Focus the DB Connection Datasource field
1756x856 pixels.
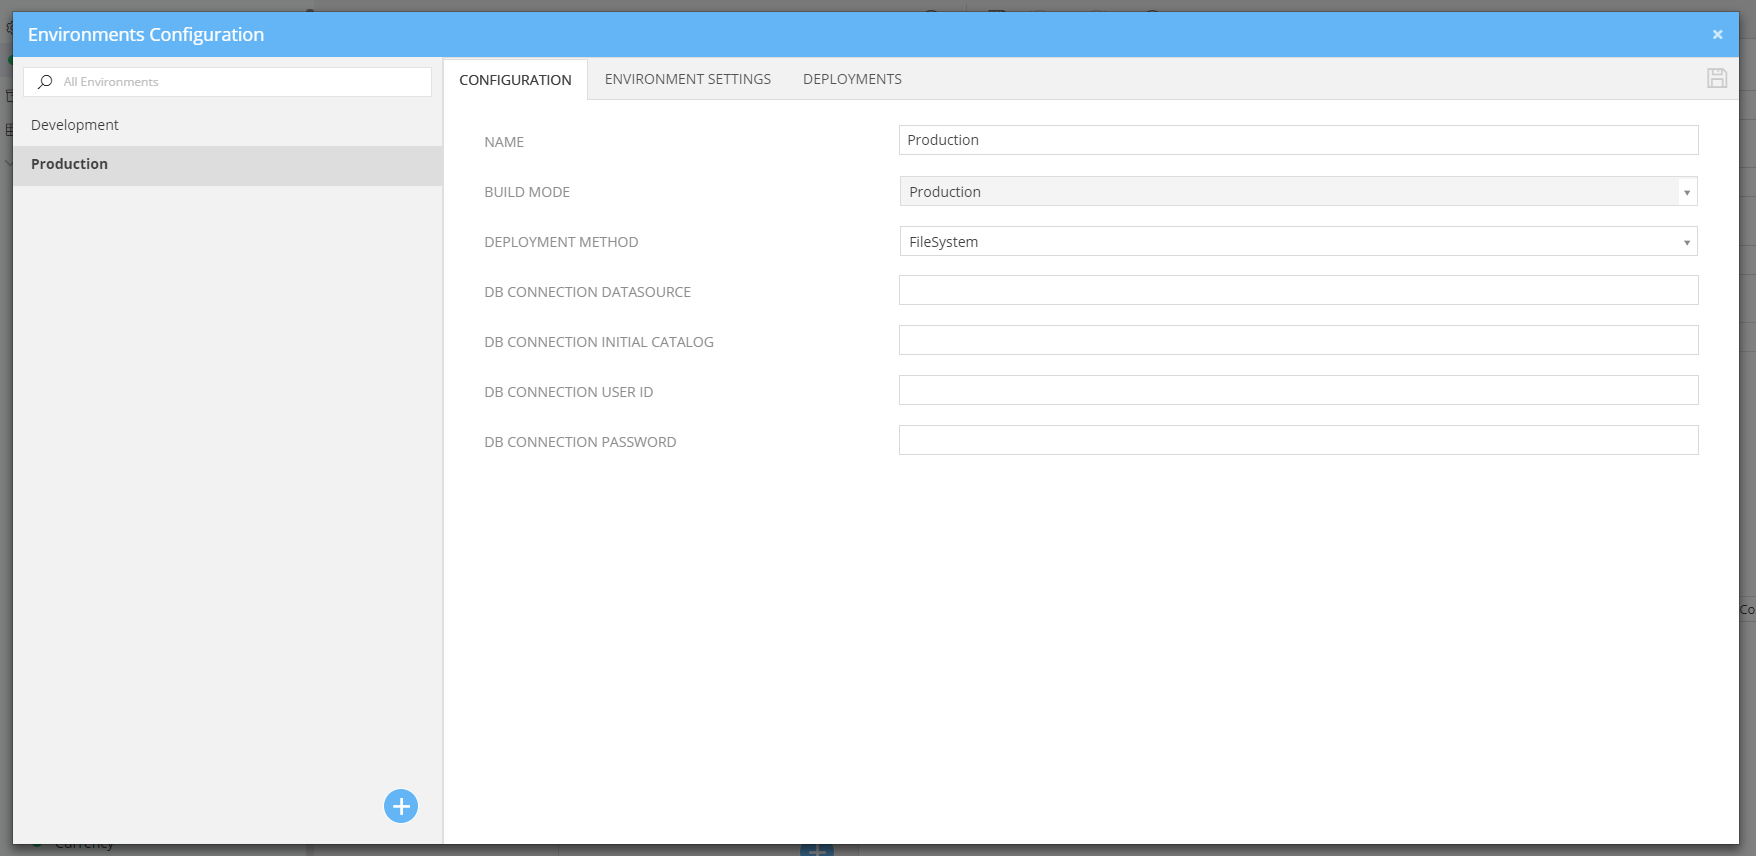pyautogui.click(x=1297, y=291)
